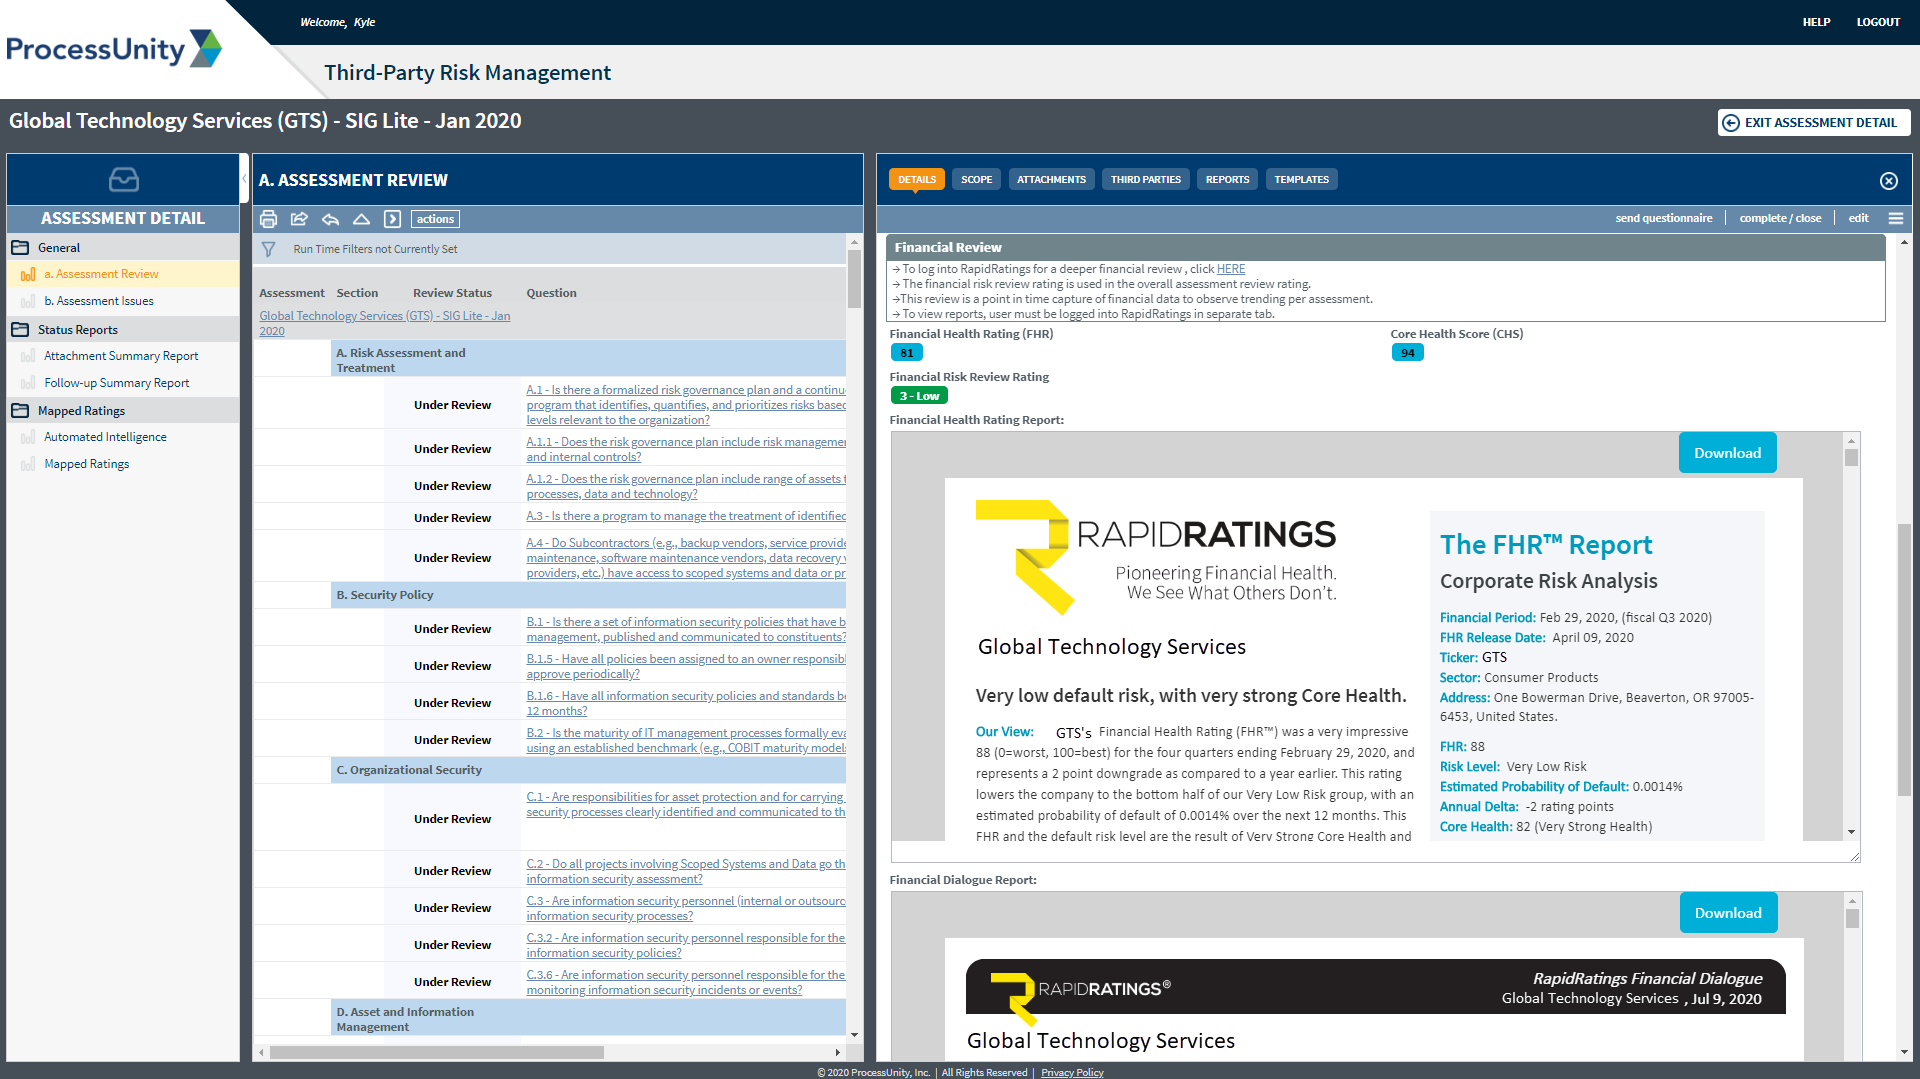
Task: Click chart icon beside Follow-up Summary Report
Action: 28,383
